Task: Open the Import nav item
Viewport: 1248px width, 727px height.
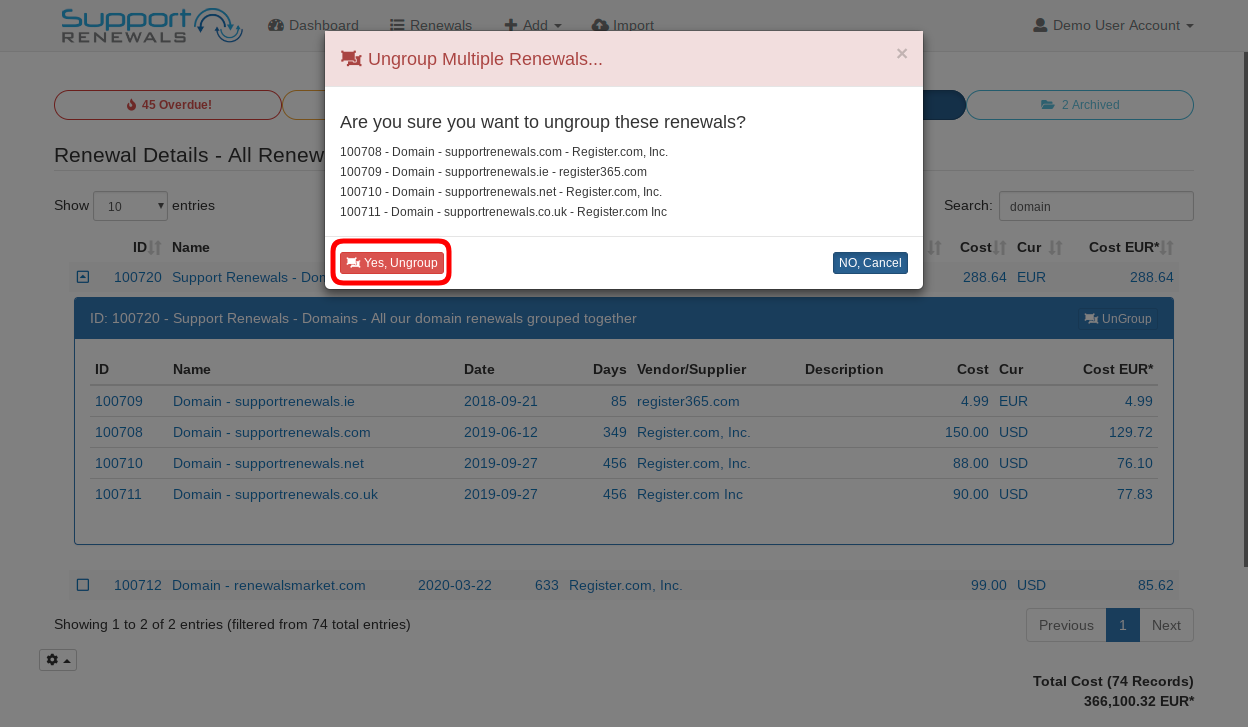Action: (623, 25)
